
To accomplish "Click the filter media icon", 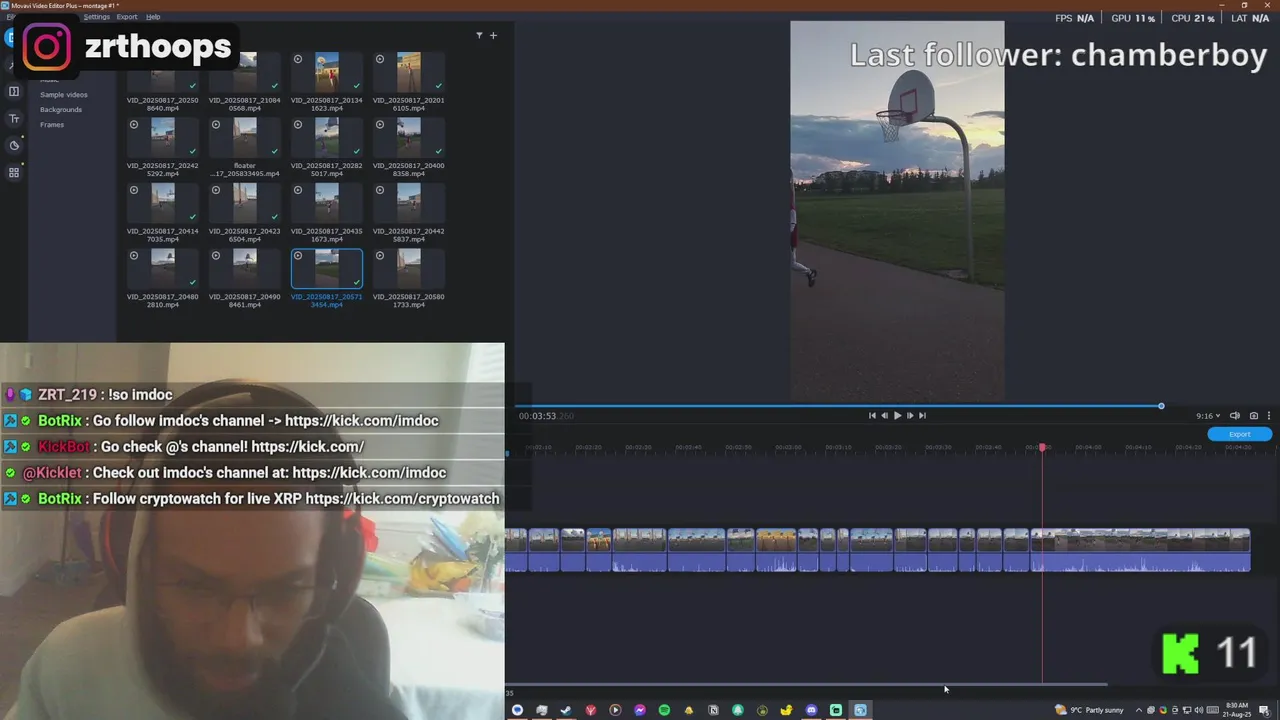I will coord(479,35).
